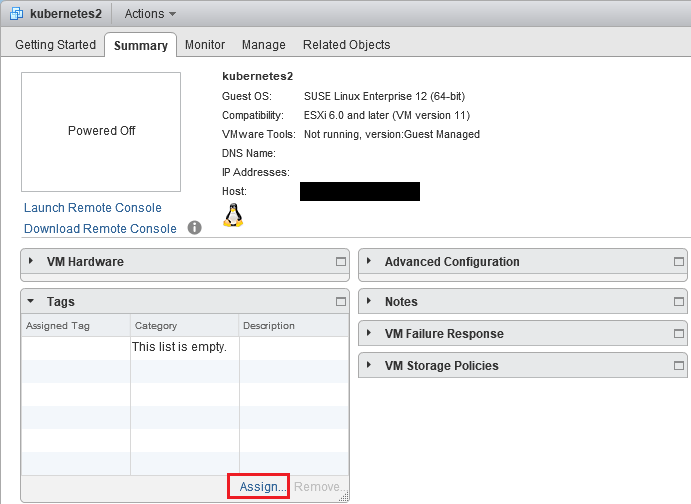Click the VMware Tools 'Not running' status text
Image resolution: width=691 pixels, height=504 pixels.
pyautogui.click(x=392, y=134)
